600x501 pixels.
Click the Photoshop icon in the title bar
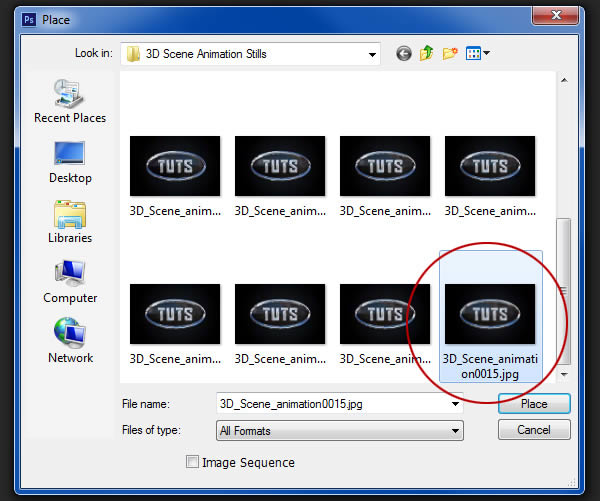coord(29,19)
